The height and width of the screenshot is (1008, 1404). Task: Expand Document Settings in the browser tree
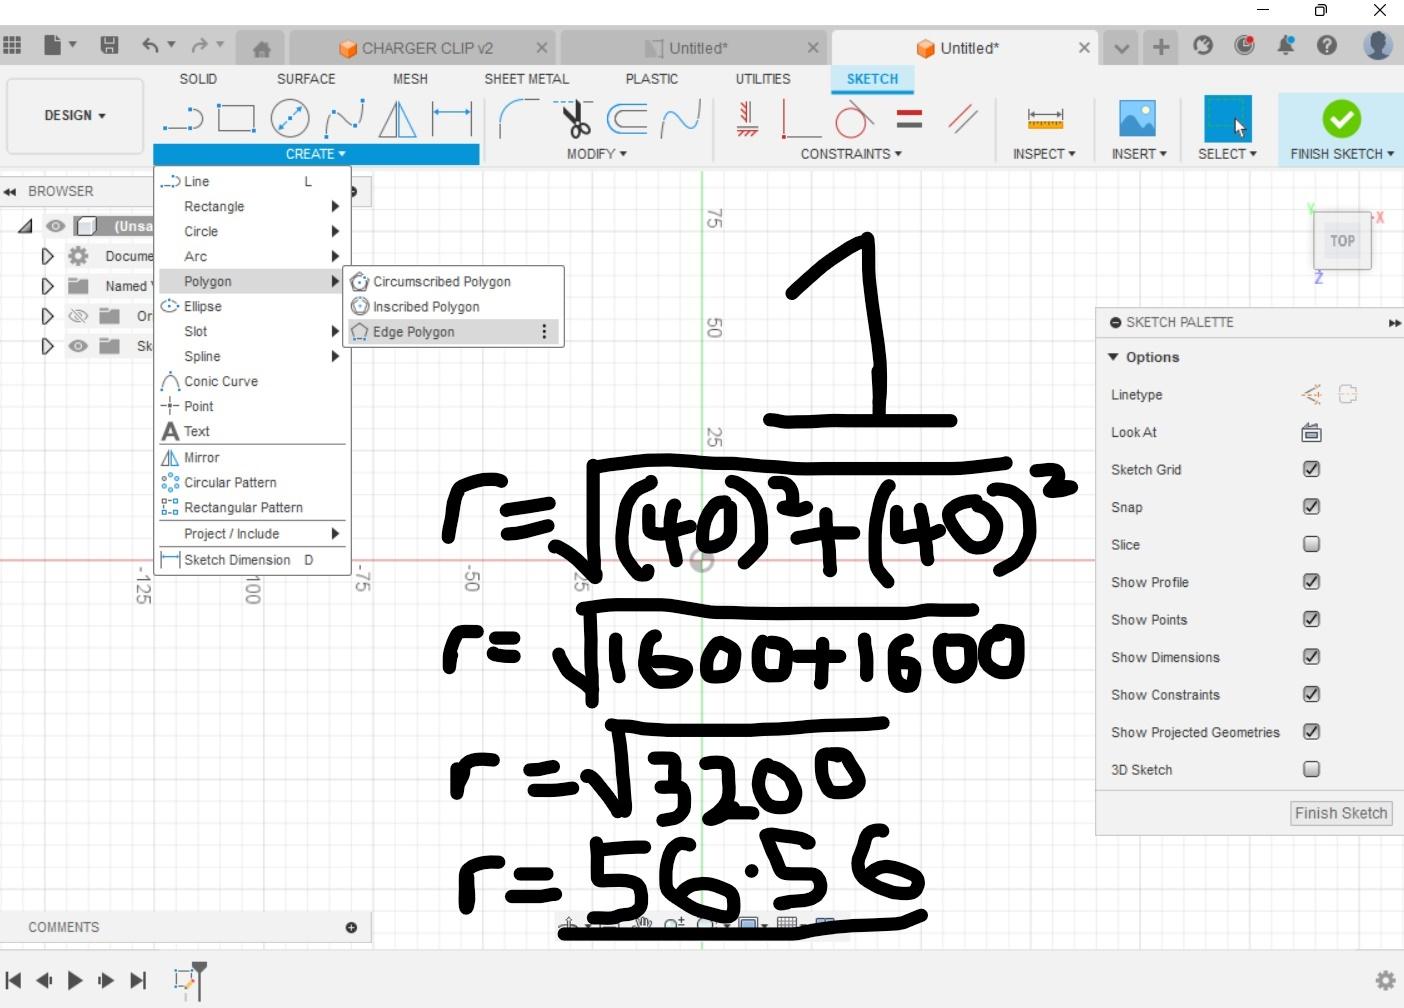click(47, 256)
